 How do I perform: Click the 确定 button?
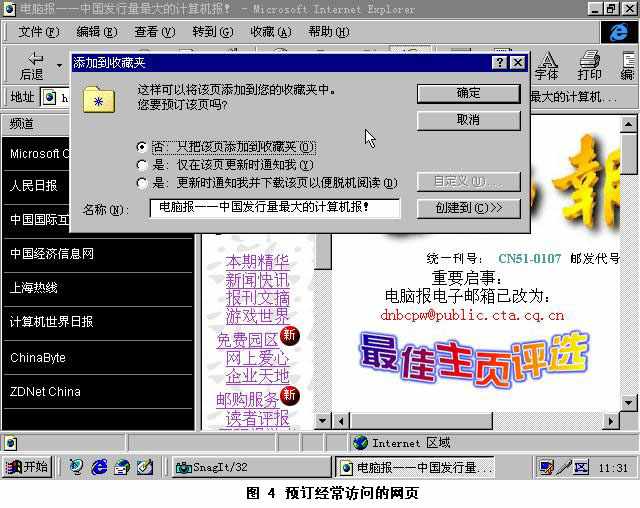(469, 93)
